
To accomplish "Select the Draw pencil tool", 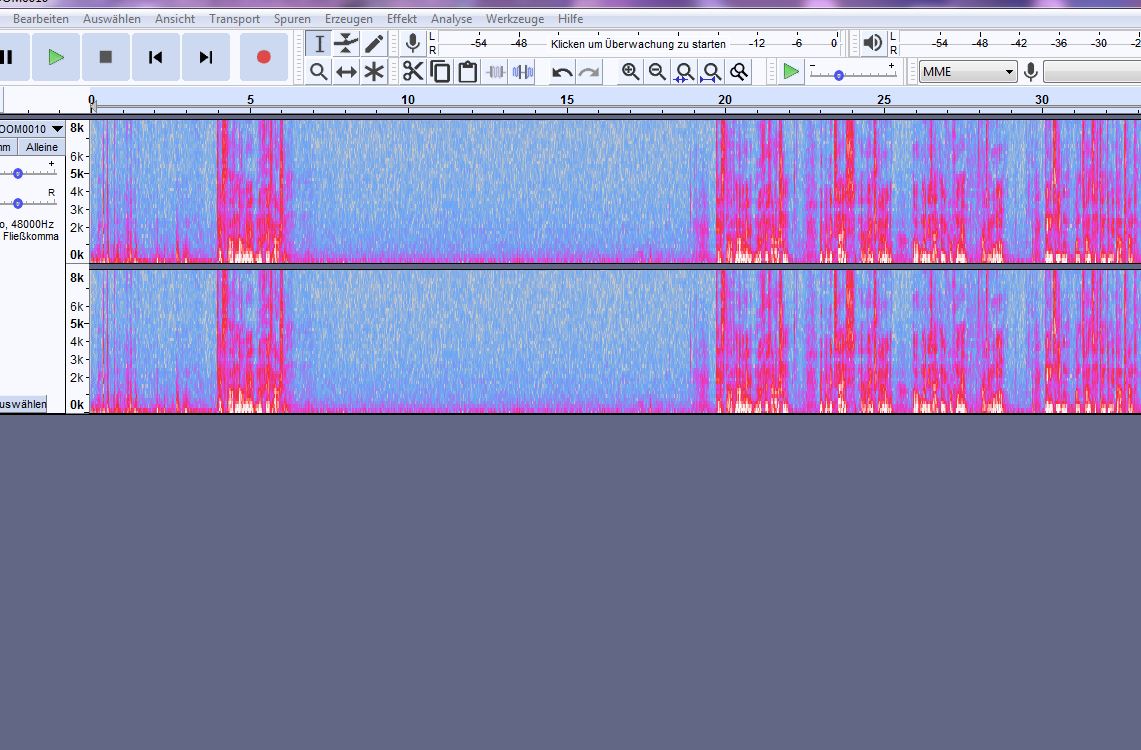I will 373,44.
